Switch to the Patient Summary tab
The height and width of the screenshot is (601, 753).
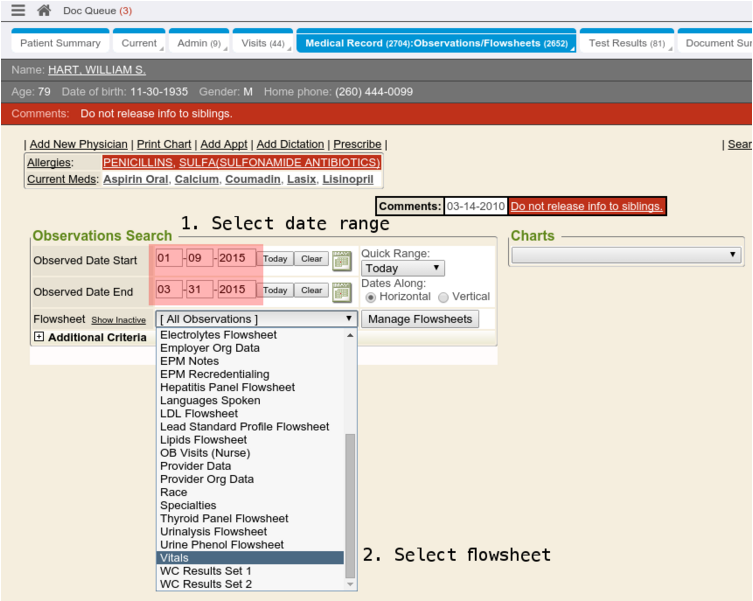point(61,44)
